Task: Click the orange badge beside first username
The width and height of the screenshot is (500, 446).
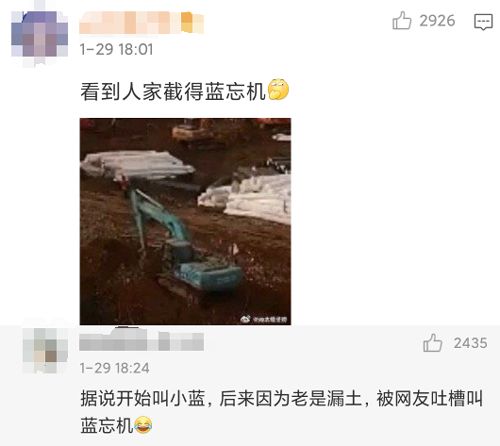Action: (192, 23)
